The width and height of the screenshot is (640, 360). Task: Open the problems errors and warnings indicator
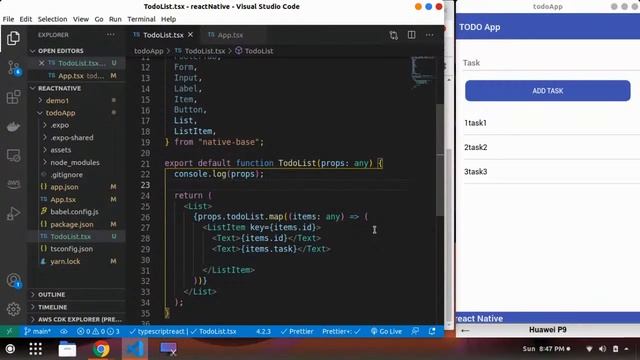tap(98, 331)
